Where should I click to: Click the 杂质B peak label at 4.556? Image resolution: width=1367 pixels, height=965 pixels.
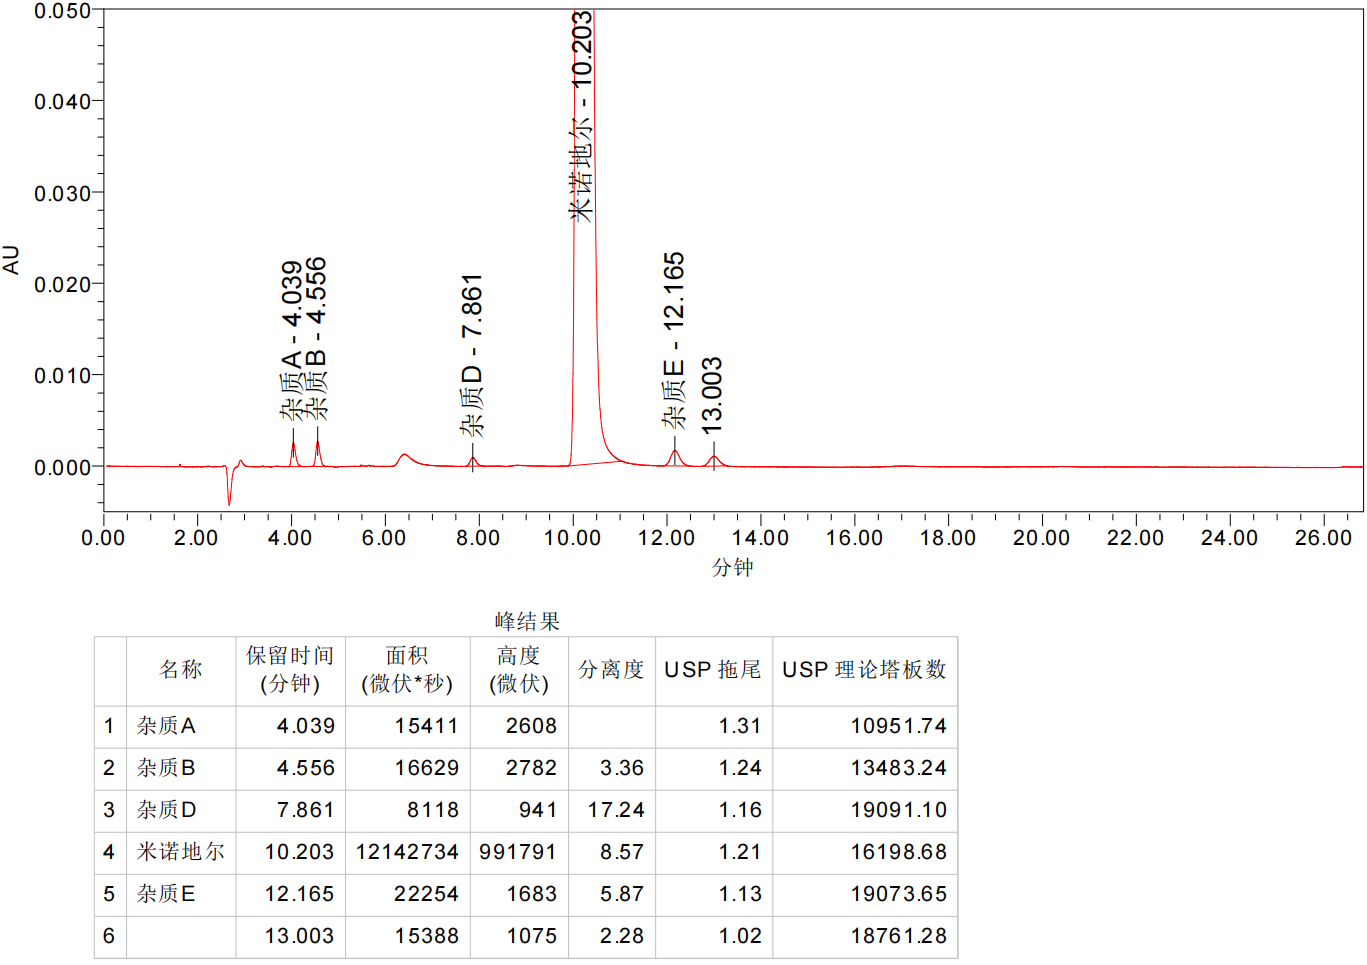click(x=315, y=338)
